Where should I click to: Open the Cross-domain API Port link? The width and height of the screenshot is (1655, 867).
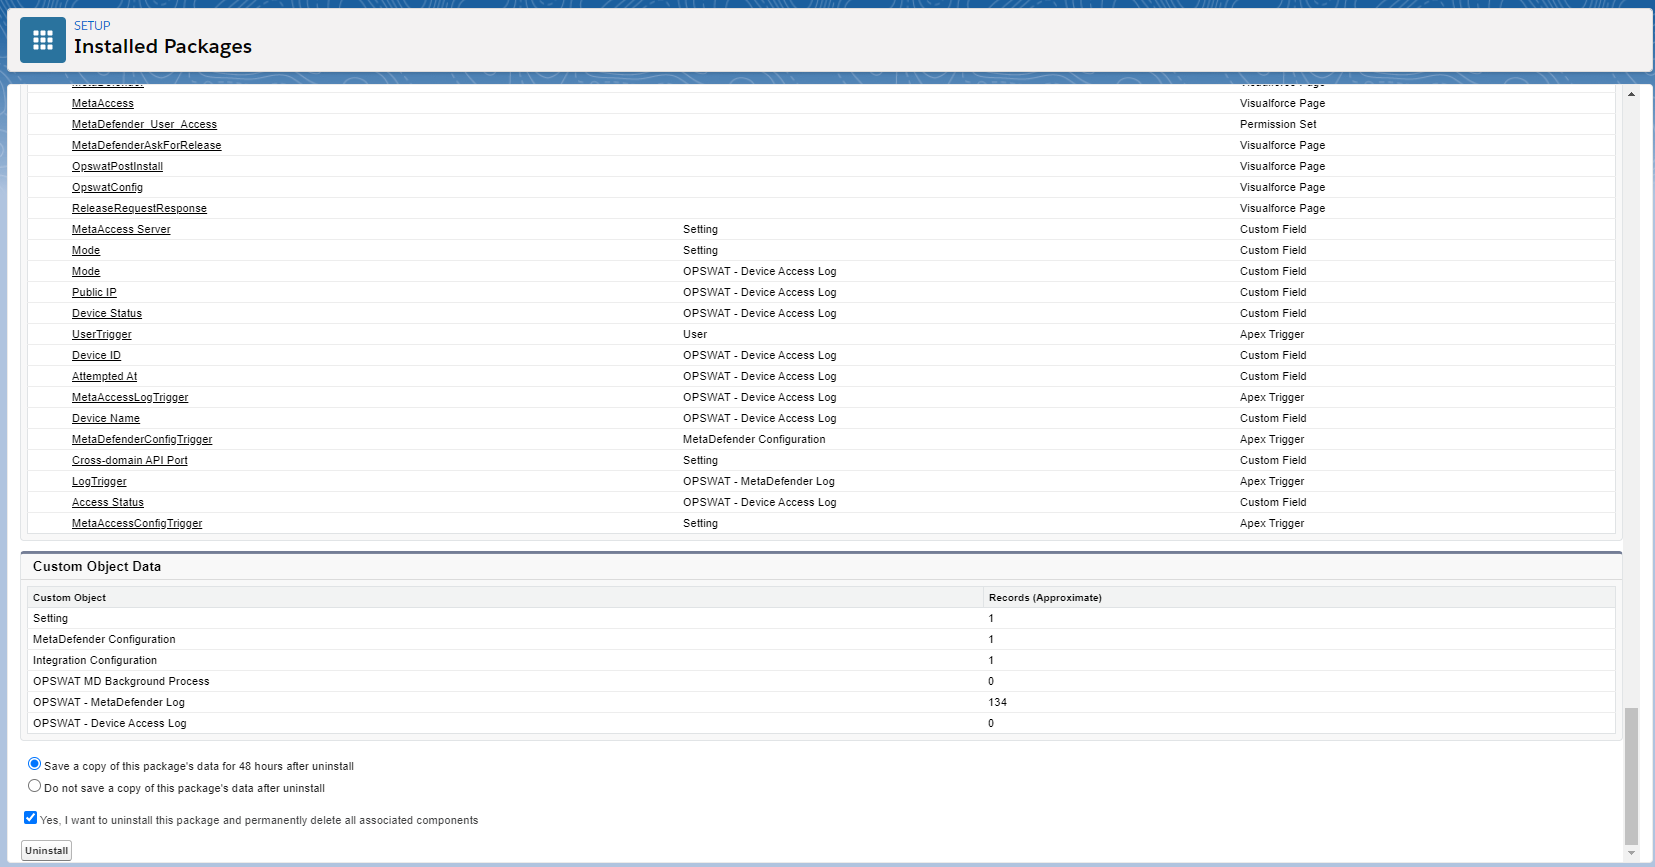click(129, 461)
